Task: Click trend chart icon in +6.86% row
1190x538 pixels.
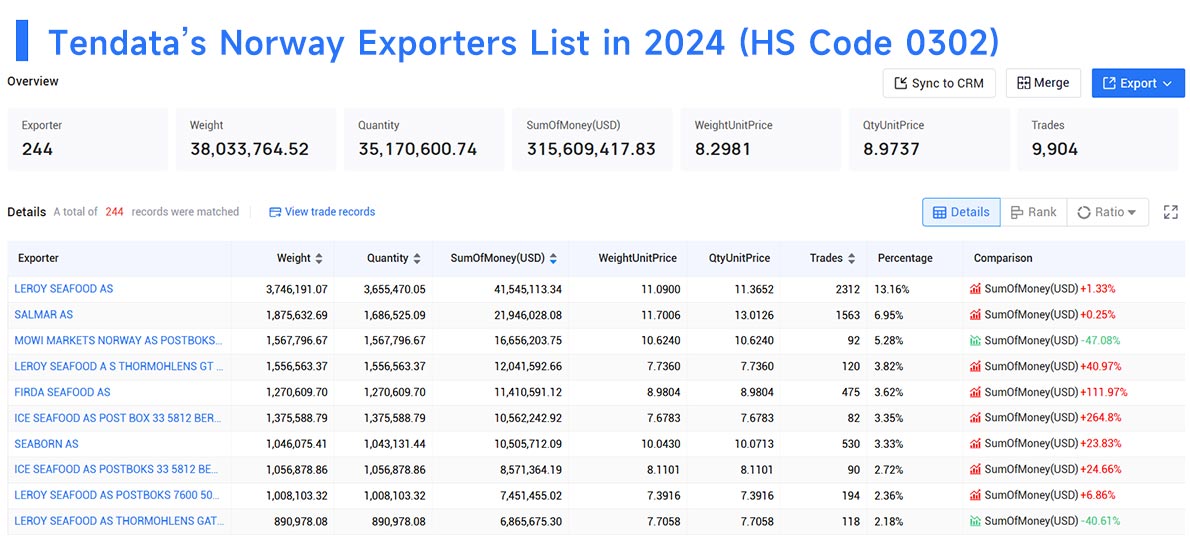Action: point(975,496)
